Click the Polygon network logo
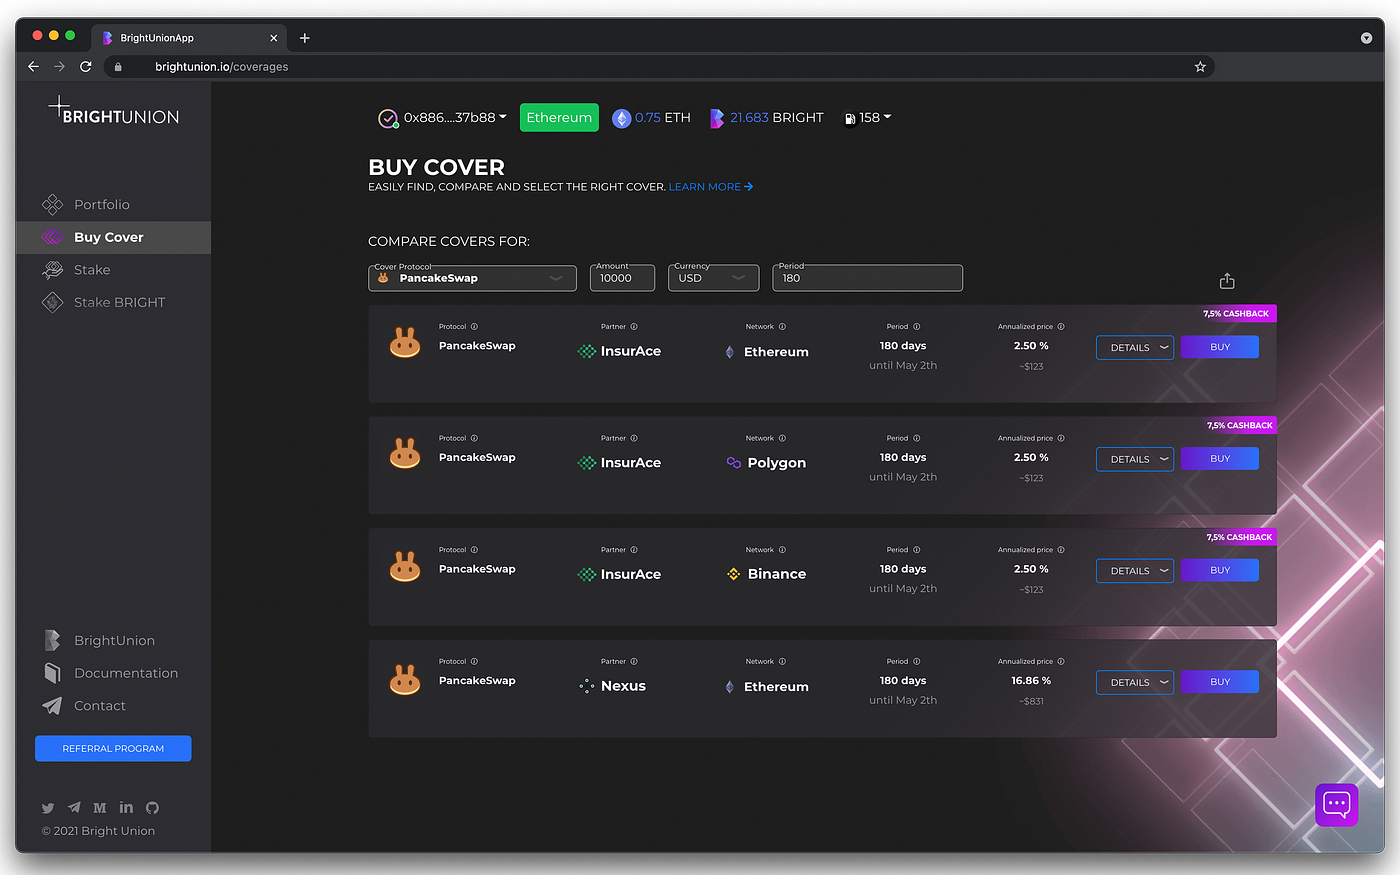 tap(733, 463)
